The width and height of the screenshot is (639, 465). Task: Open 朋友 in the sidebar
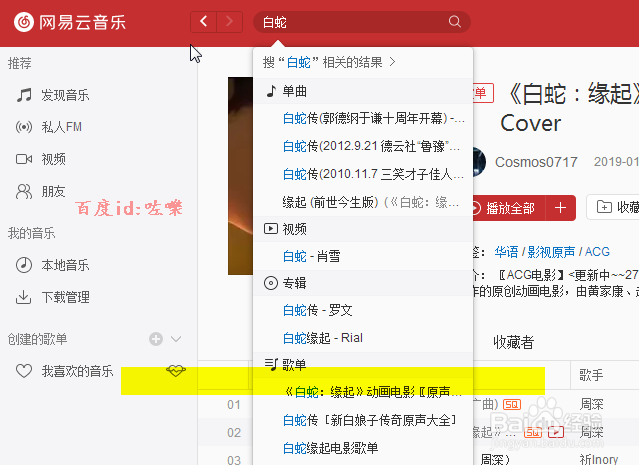53,191
